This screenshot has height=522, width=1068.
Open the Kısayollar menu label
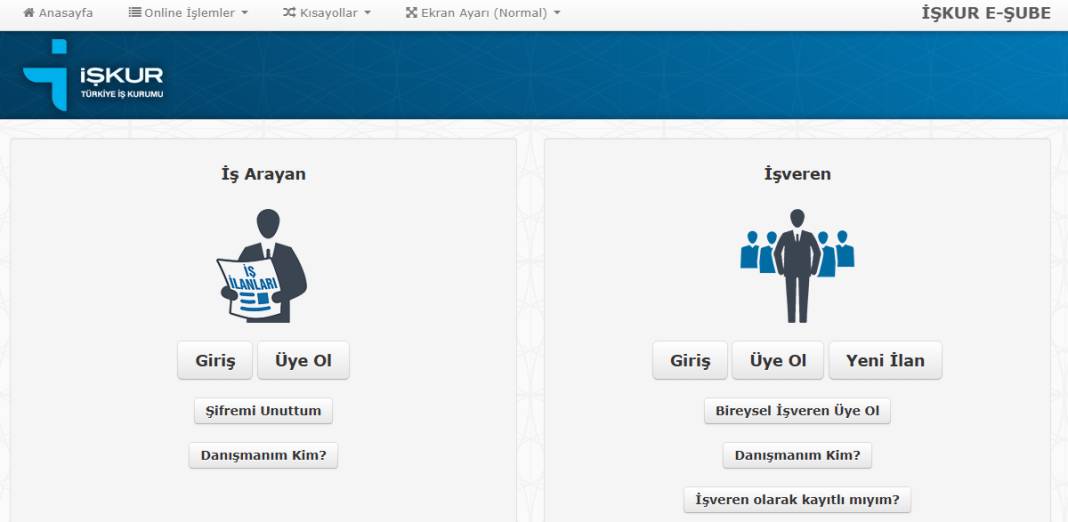(328, 13)
